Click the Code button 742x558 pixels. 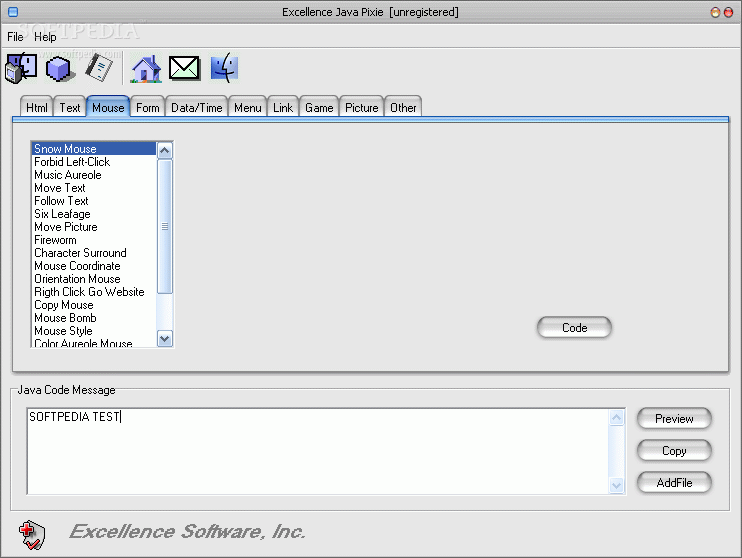574,328
